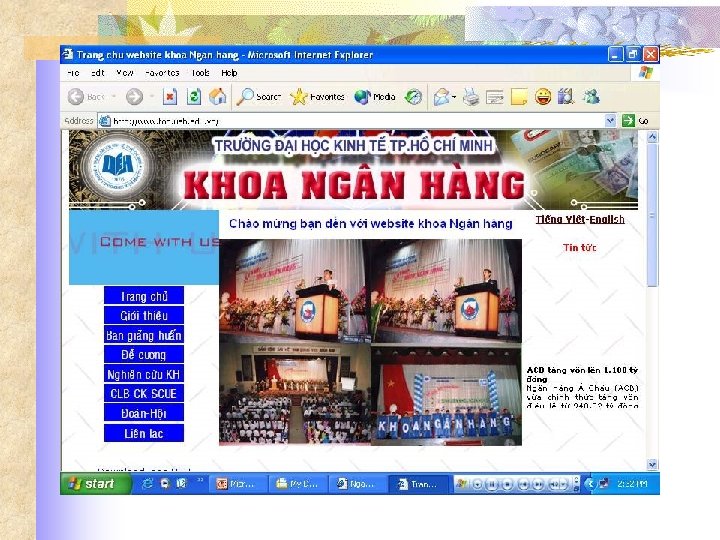Switch to the Ngo... taskbar button
720x540 pixels.
click(359, 484)
